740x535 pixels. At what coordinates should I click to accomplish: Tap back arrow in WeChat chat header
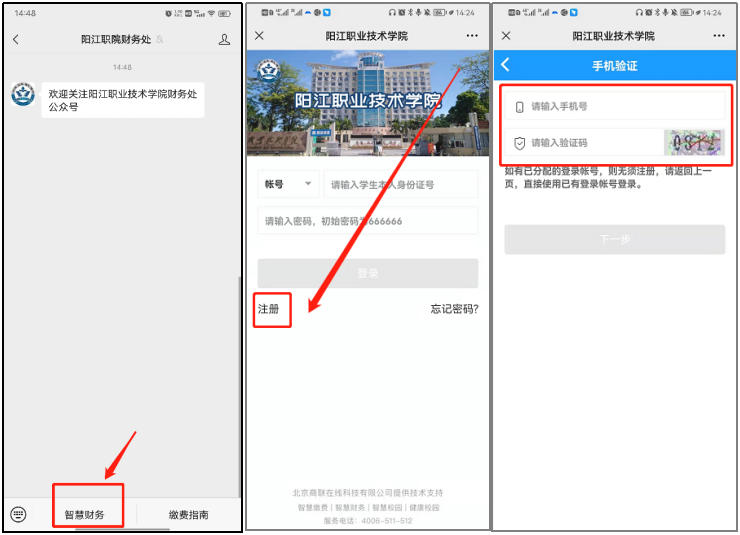point(15,39)
